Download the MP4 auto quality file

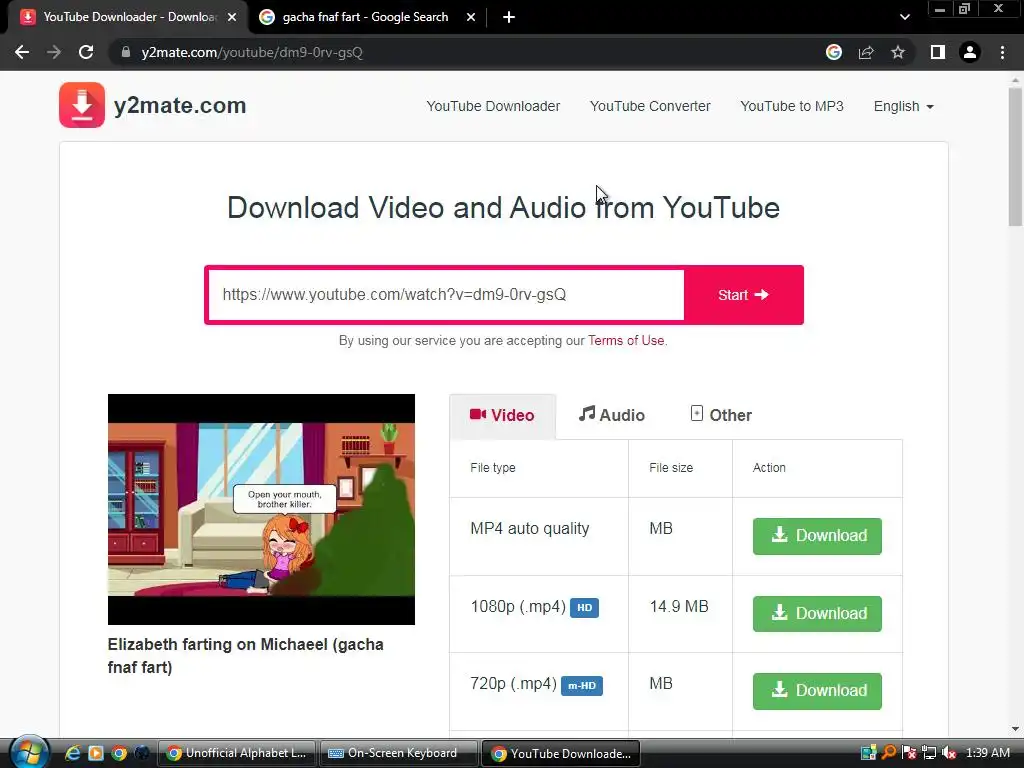(x=817, y=536)
